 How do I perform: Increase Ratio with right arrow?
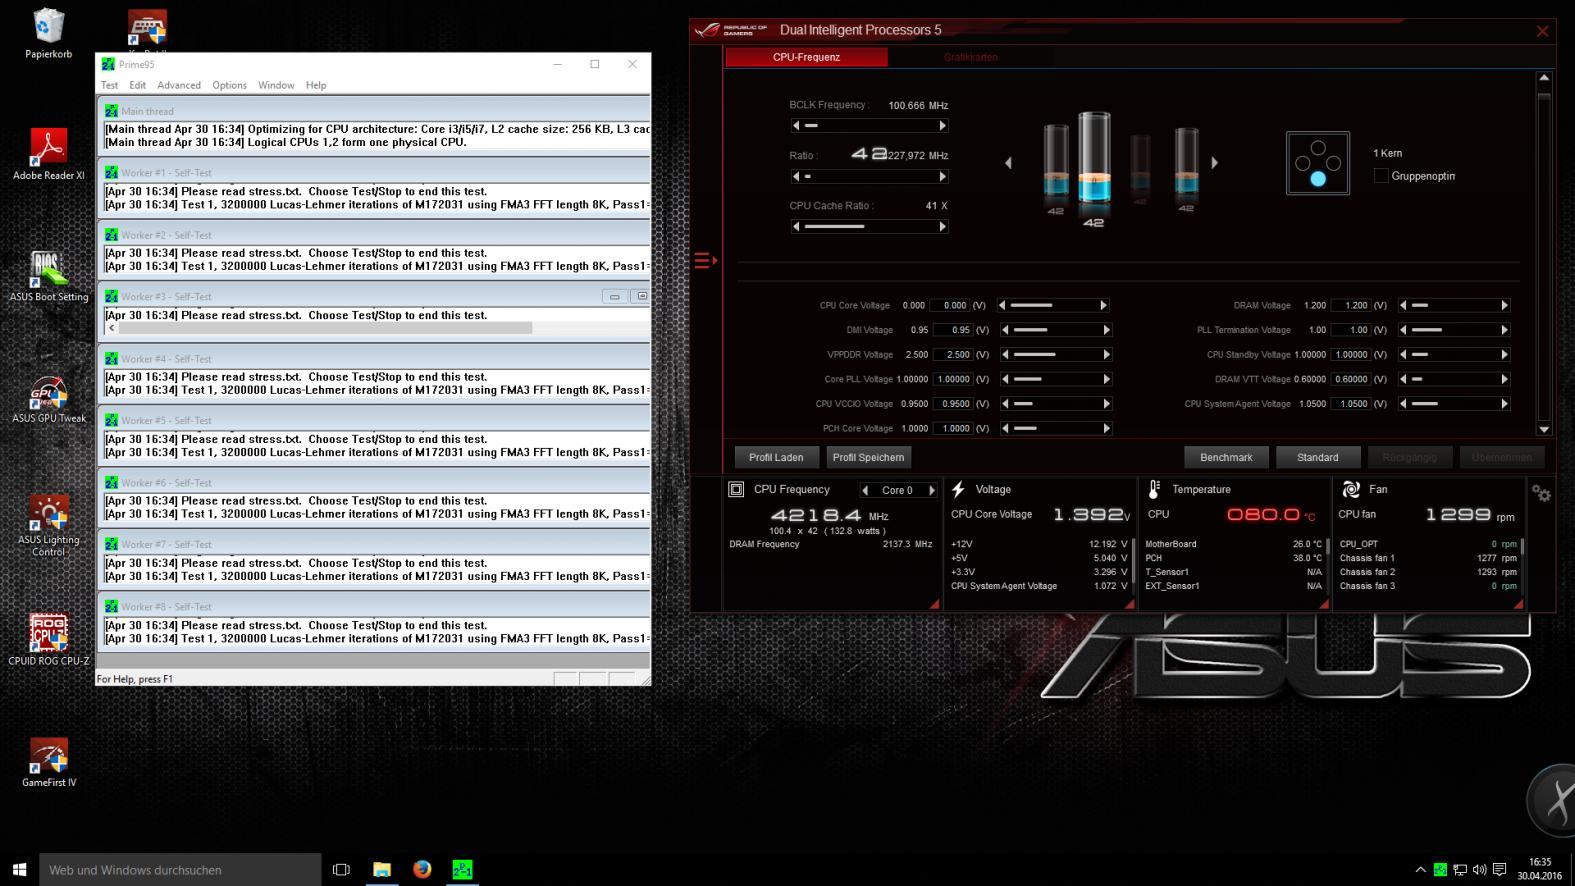click(x=942, y=176)
